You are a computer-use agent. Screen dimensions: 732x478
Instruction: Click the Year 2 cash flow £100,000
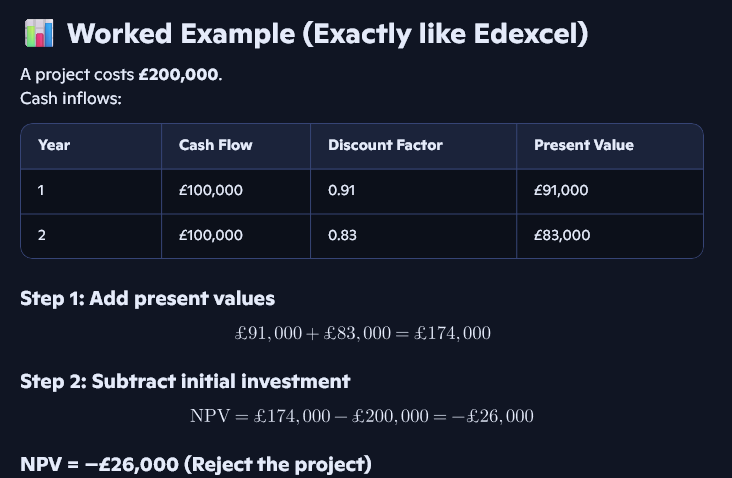tap(210, 236)
